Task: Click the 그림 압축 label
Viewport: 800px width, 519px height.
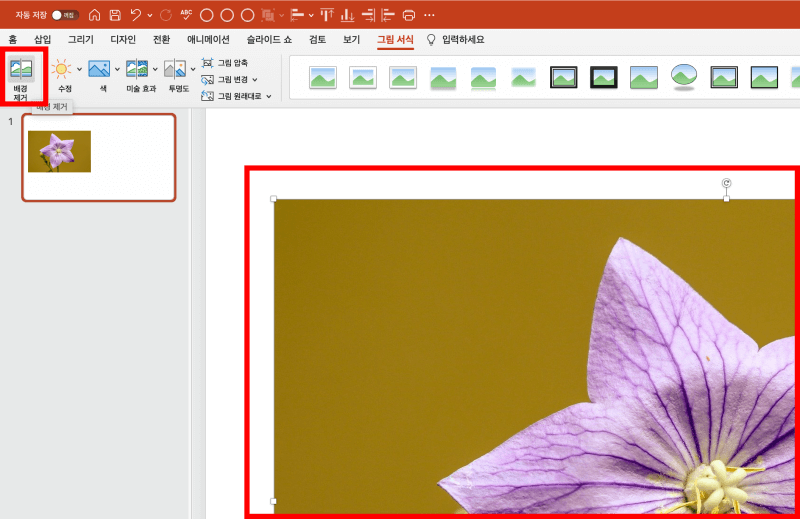Action: pos(233,63)
